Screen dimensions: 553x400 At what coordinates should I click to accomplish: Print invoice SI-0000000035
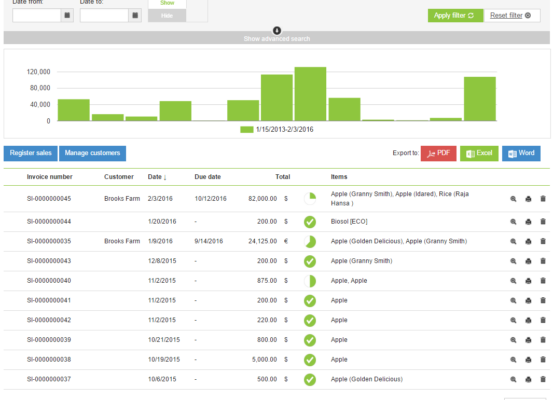528,242
